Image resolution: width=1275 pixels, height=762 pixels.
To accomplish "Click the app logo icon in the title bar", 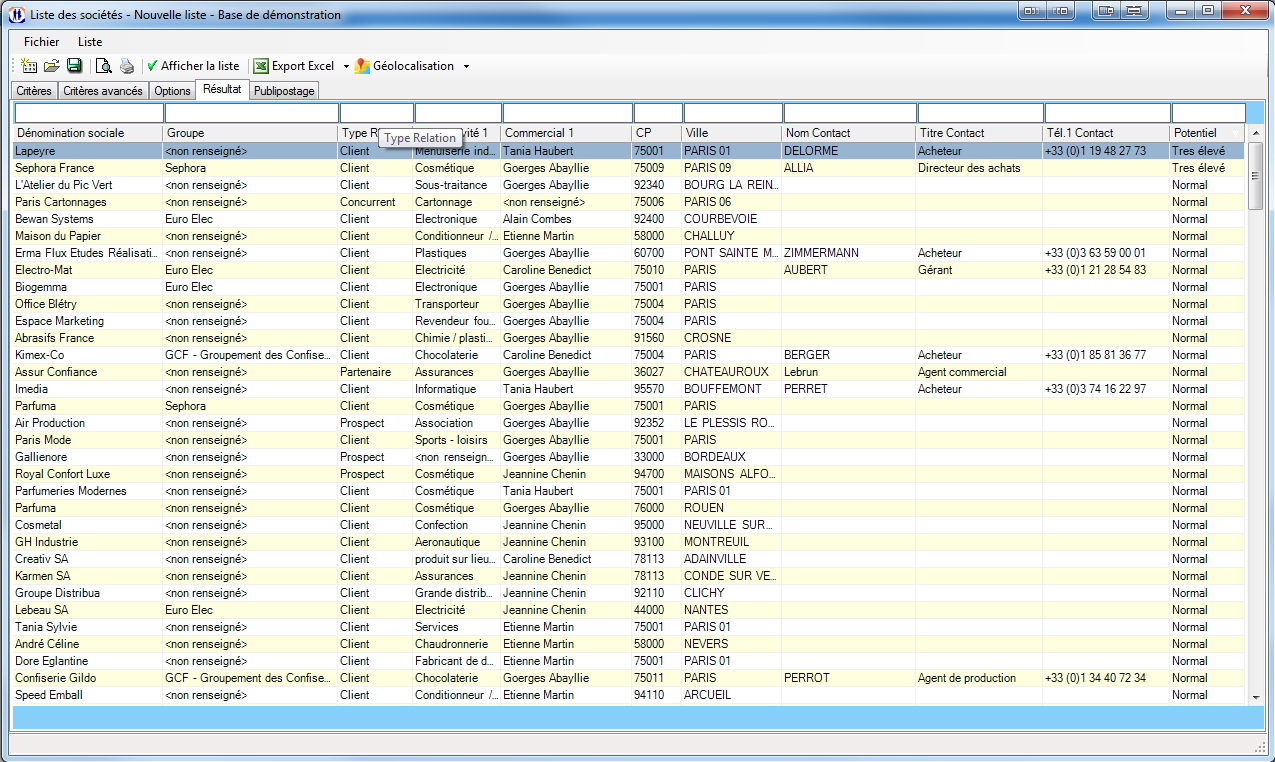I will pyautogui.click(x=17, y=15).
